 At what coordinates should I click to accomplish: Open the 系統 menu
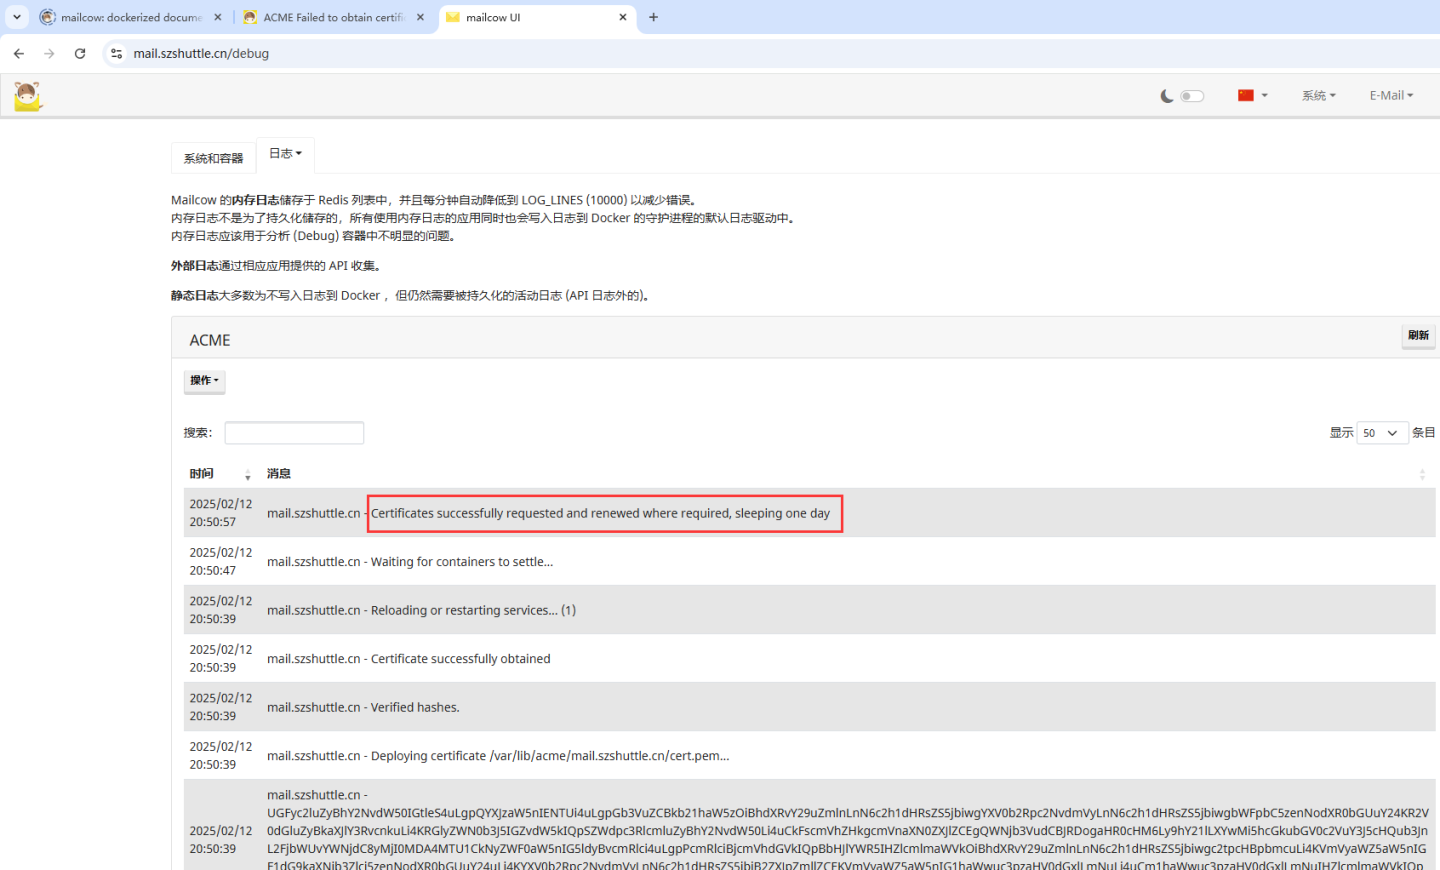pyautogui.click(x=1318, y=96)
